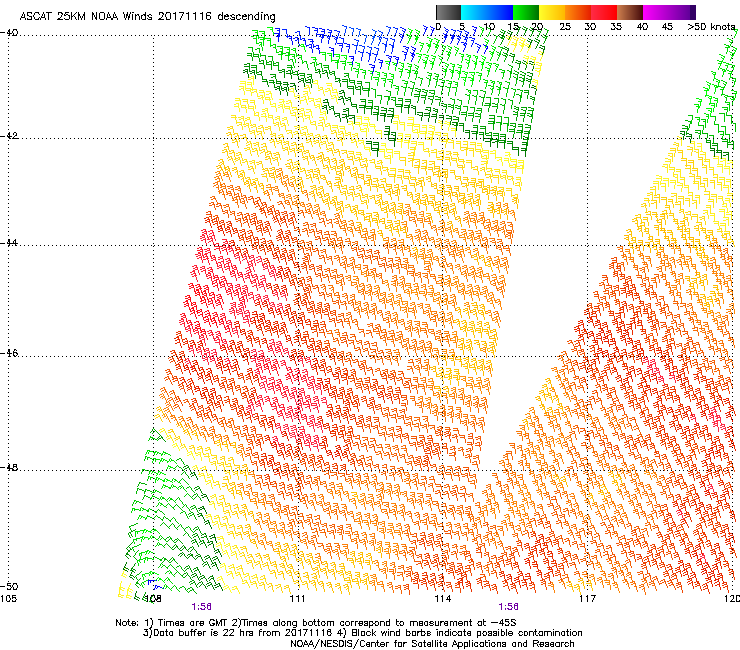Click the gray 0-5 knots legend swatch
The width and height of the screenshot is (740, 650).
[x=448, y=12]
